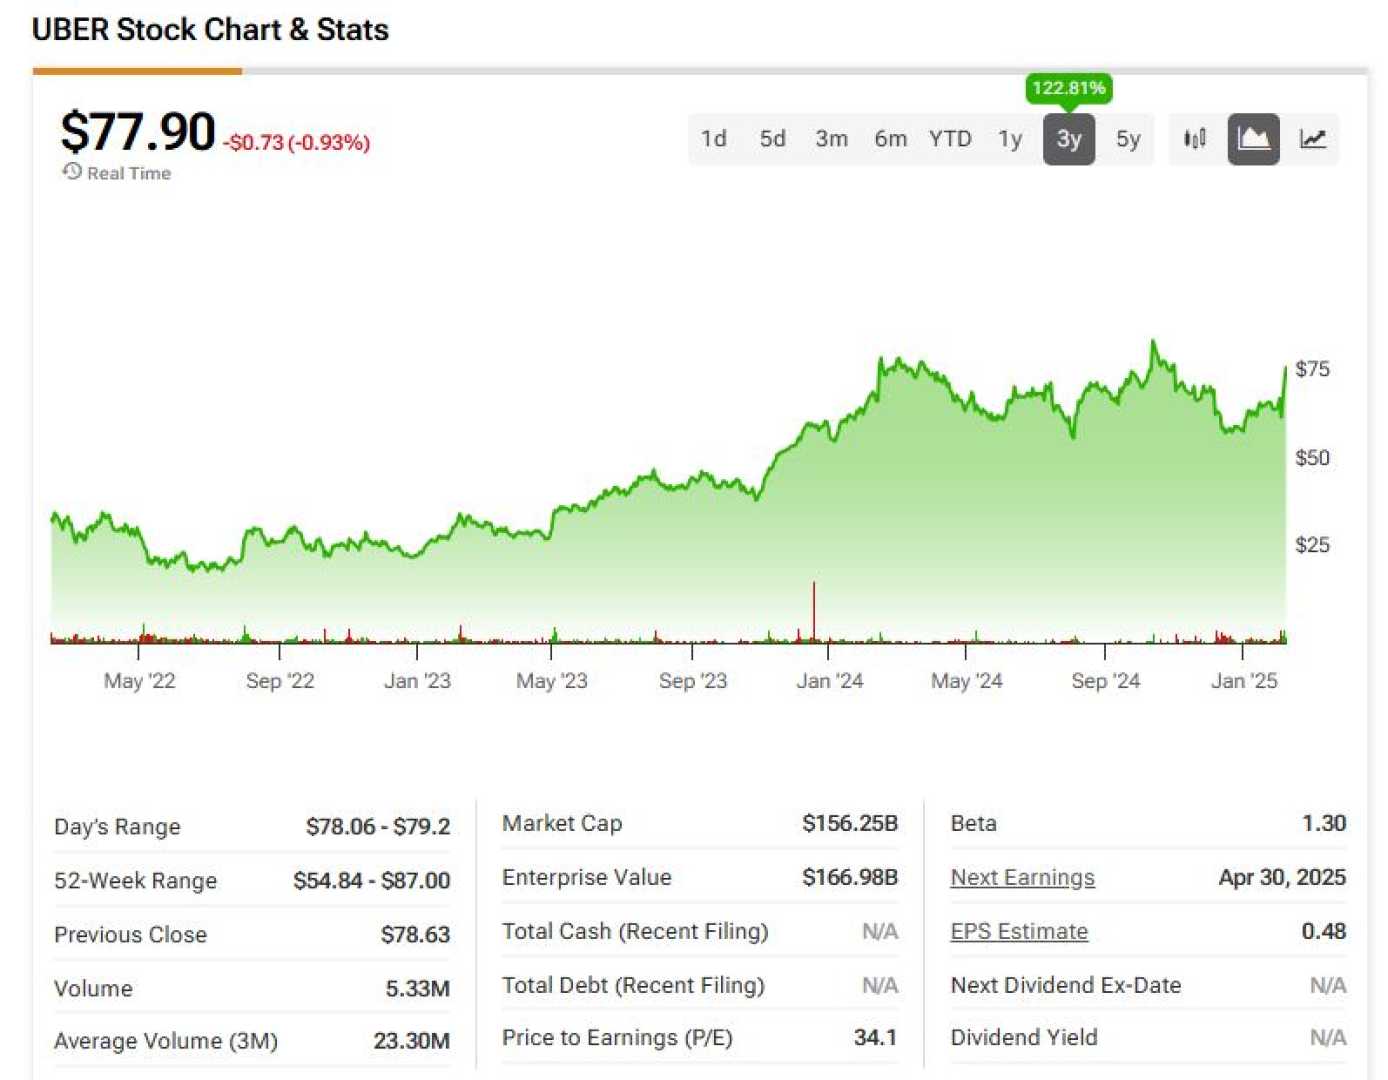Click the Volume value 5.33M
This screenshot has width=1388, height=1080.
pos(417,989)
